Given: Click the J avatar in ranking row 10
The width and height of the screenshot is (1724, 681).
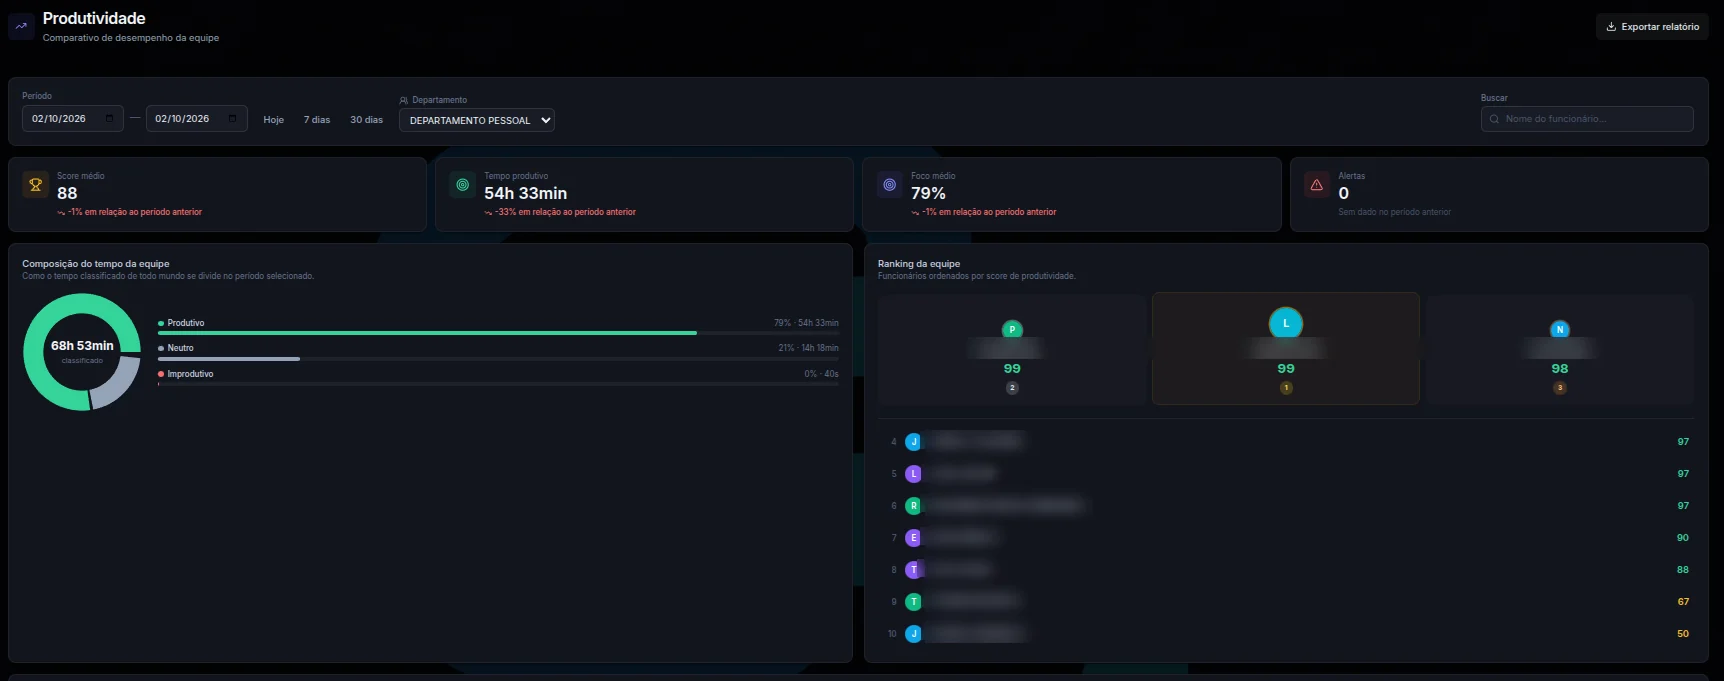Looking at the screenshot, I should [913, 634].
